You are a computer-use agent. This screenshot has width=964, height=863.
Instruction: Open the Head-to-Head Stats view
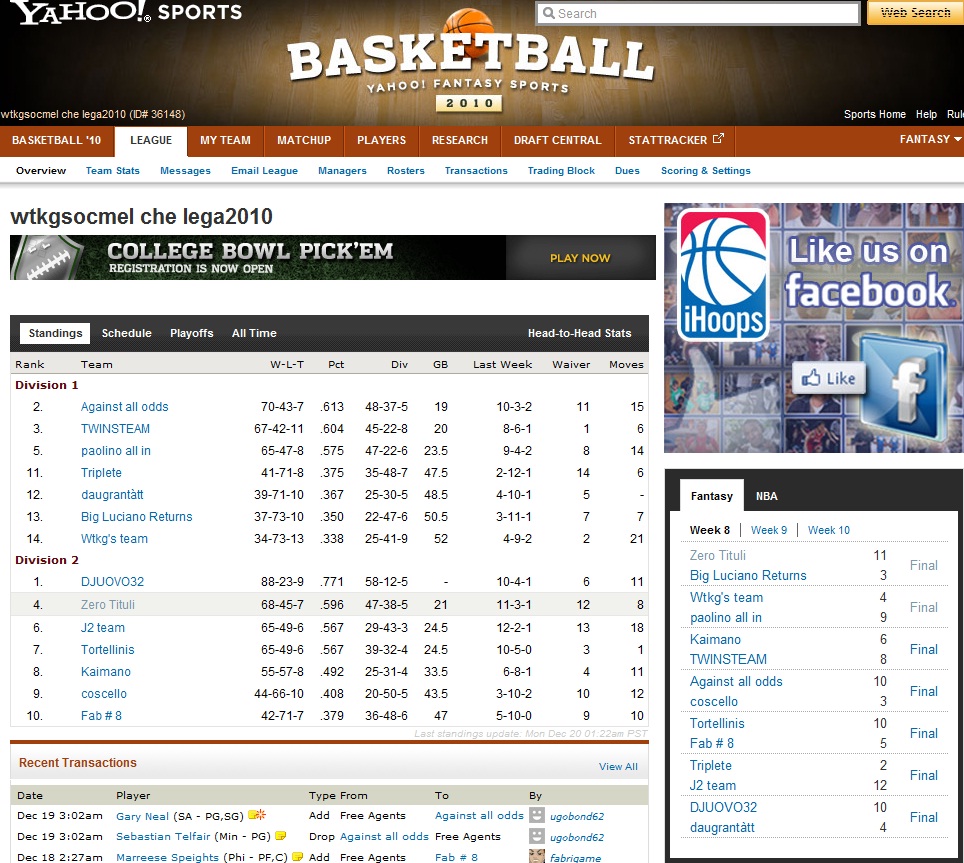(579, 333)
